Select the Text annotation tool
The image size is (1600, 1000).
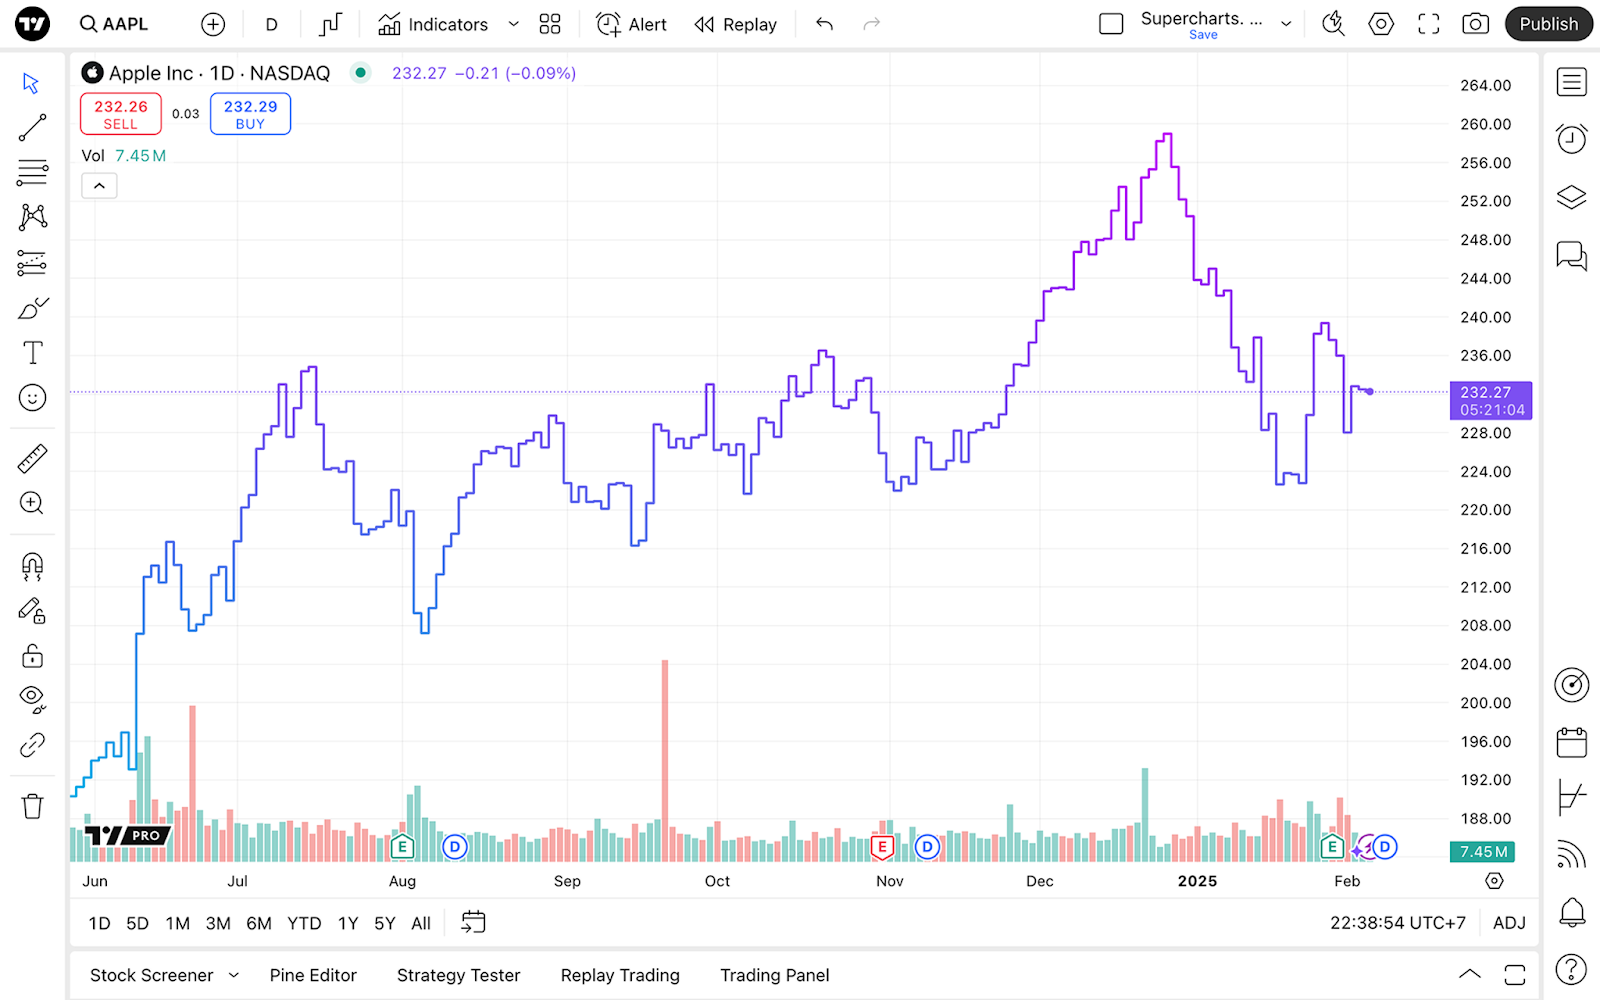point(32,352)
